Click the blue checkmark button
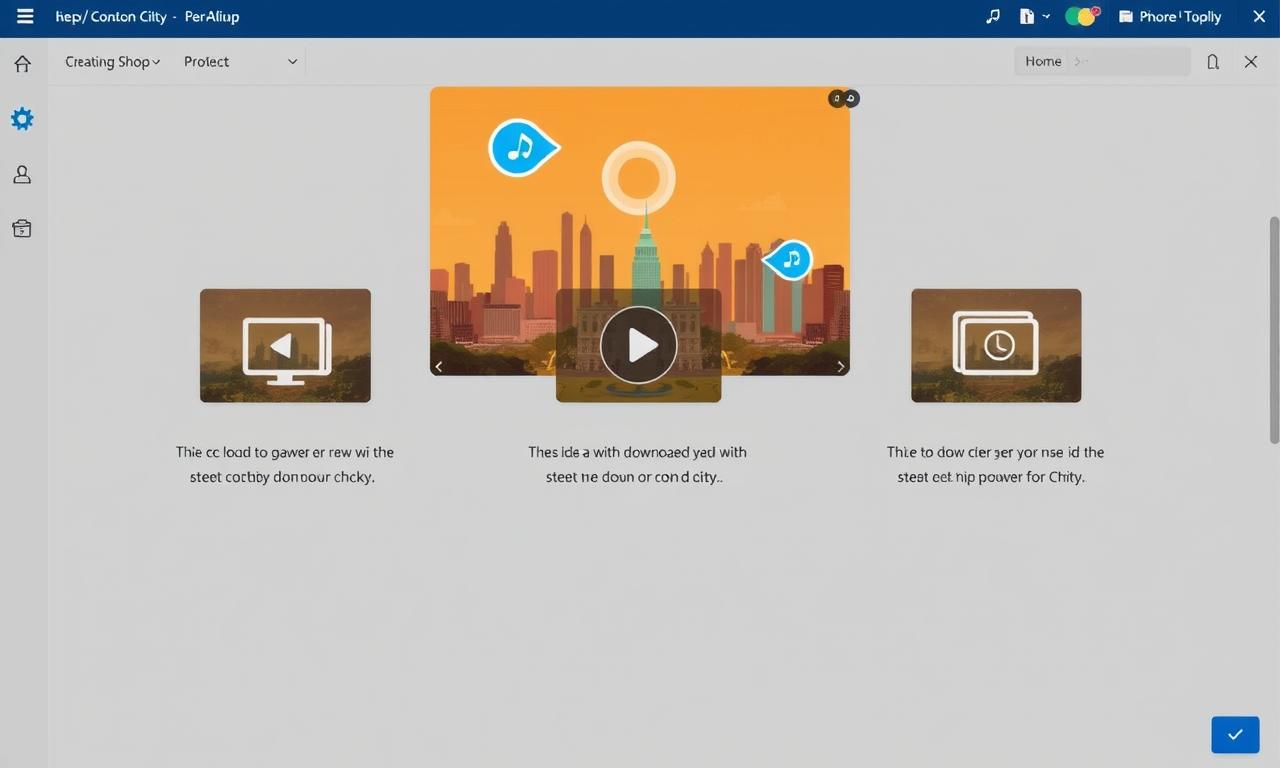The width and height of the screenshot is (1280, 768). click(x=1235, y=734)
